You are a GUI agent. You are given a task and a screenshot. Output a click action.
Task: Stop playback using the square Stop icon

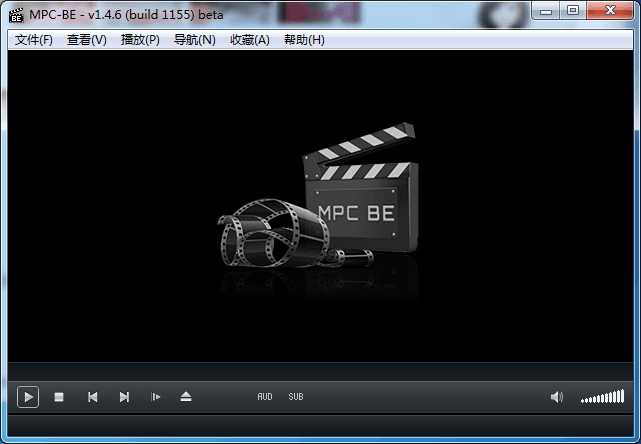[x=59, y=397]
